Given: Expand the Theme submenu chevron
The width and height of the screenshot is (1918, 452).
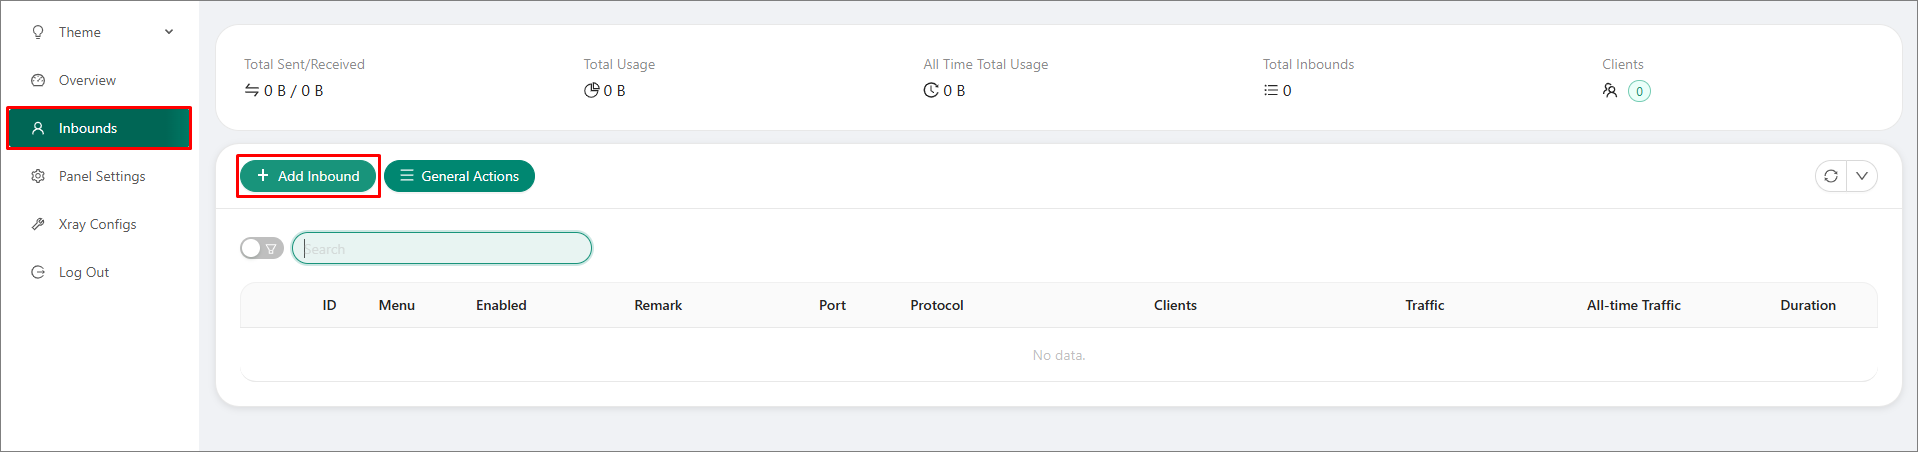Looking at the screenshot, I should point(169,32).
